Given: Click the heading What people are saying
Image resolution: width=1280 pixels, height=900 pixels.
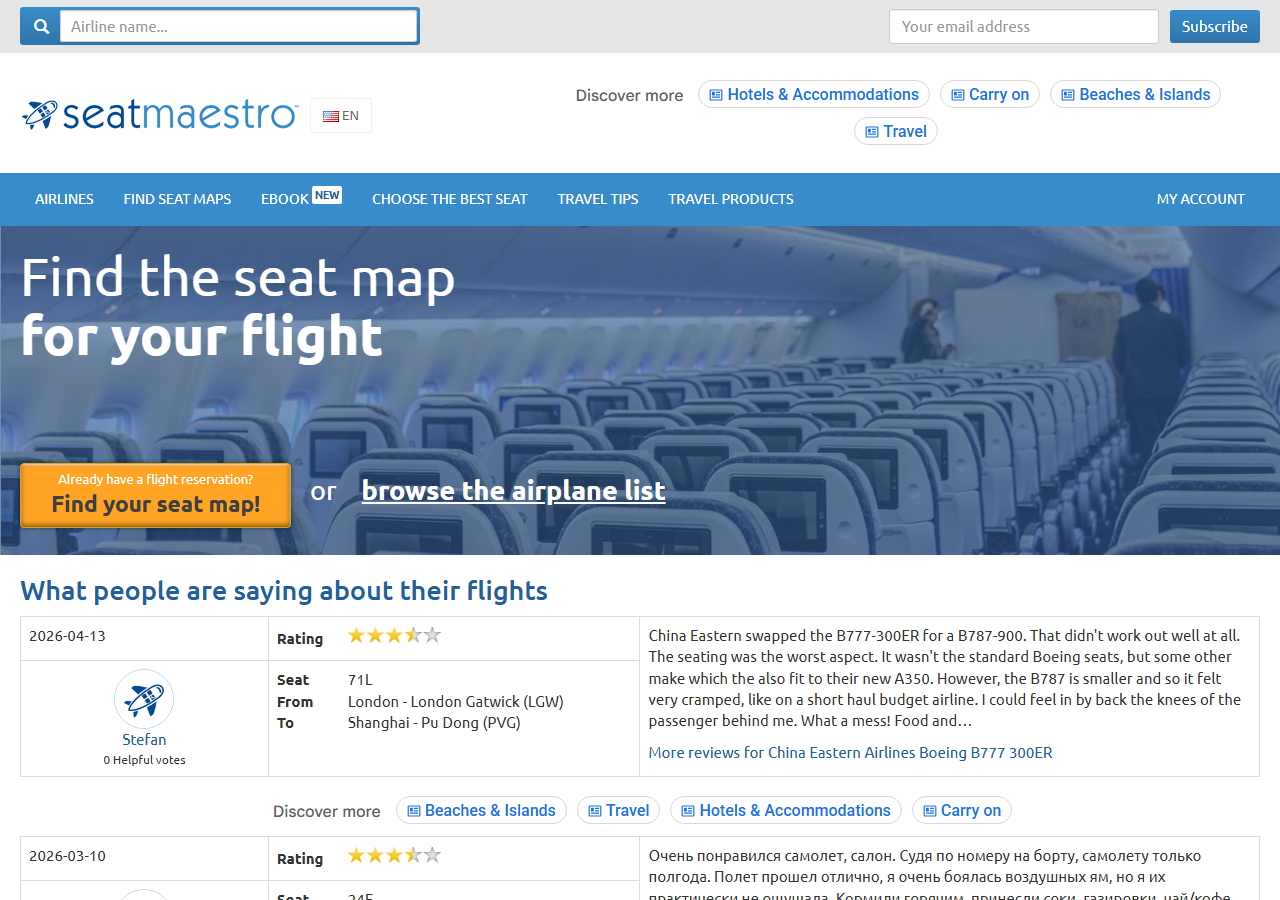Looking at the screenshot, I should (284, 591).
